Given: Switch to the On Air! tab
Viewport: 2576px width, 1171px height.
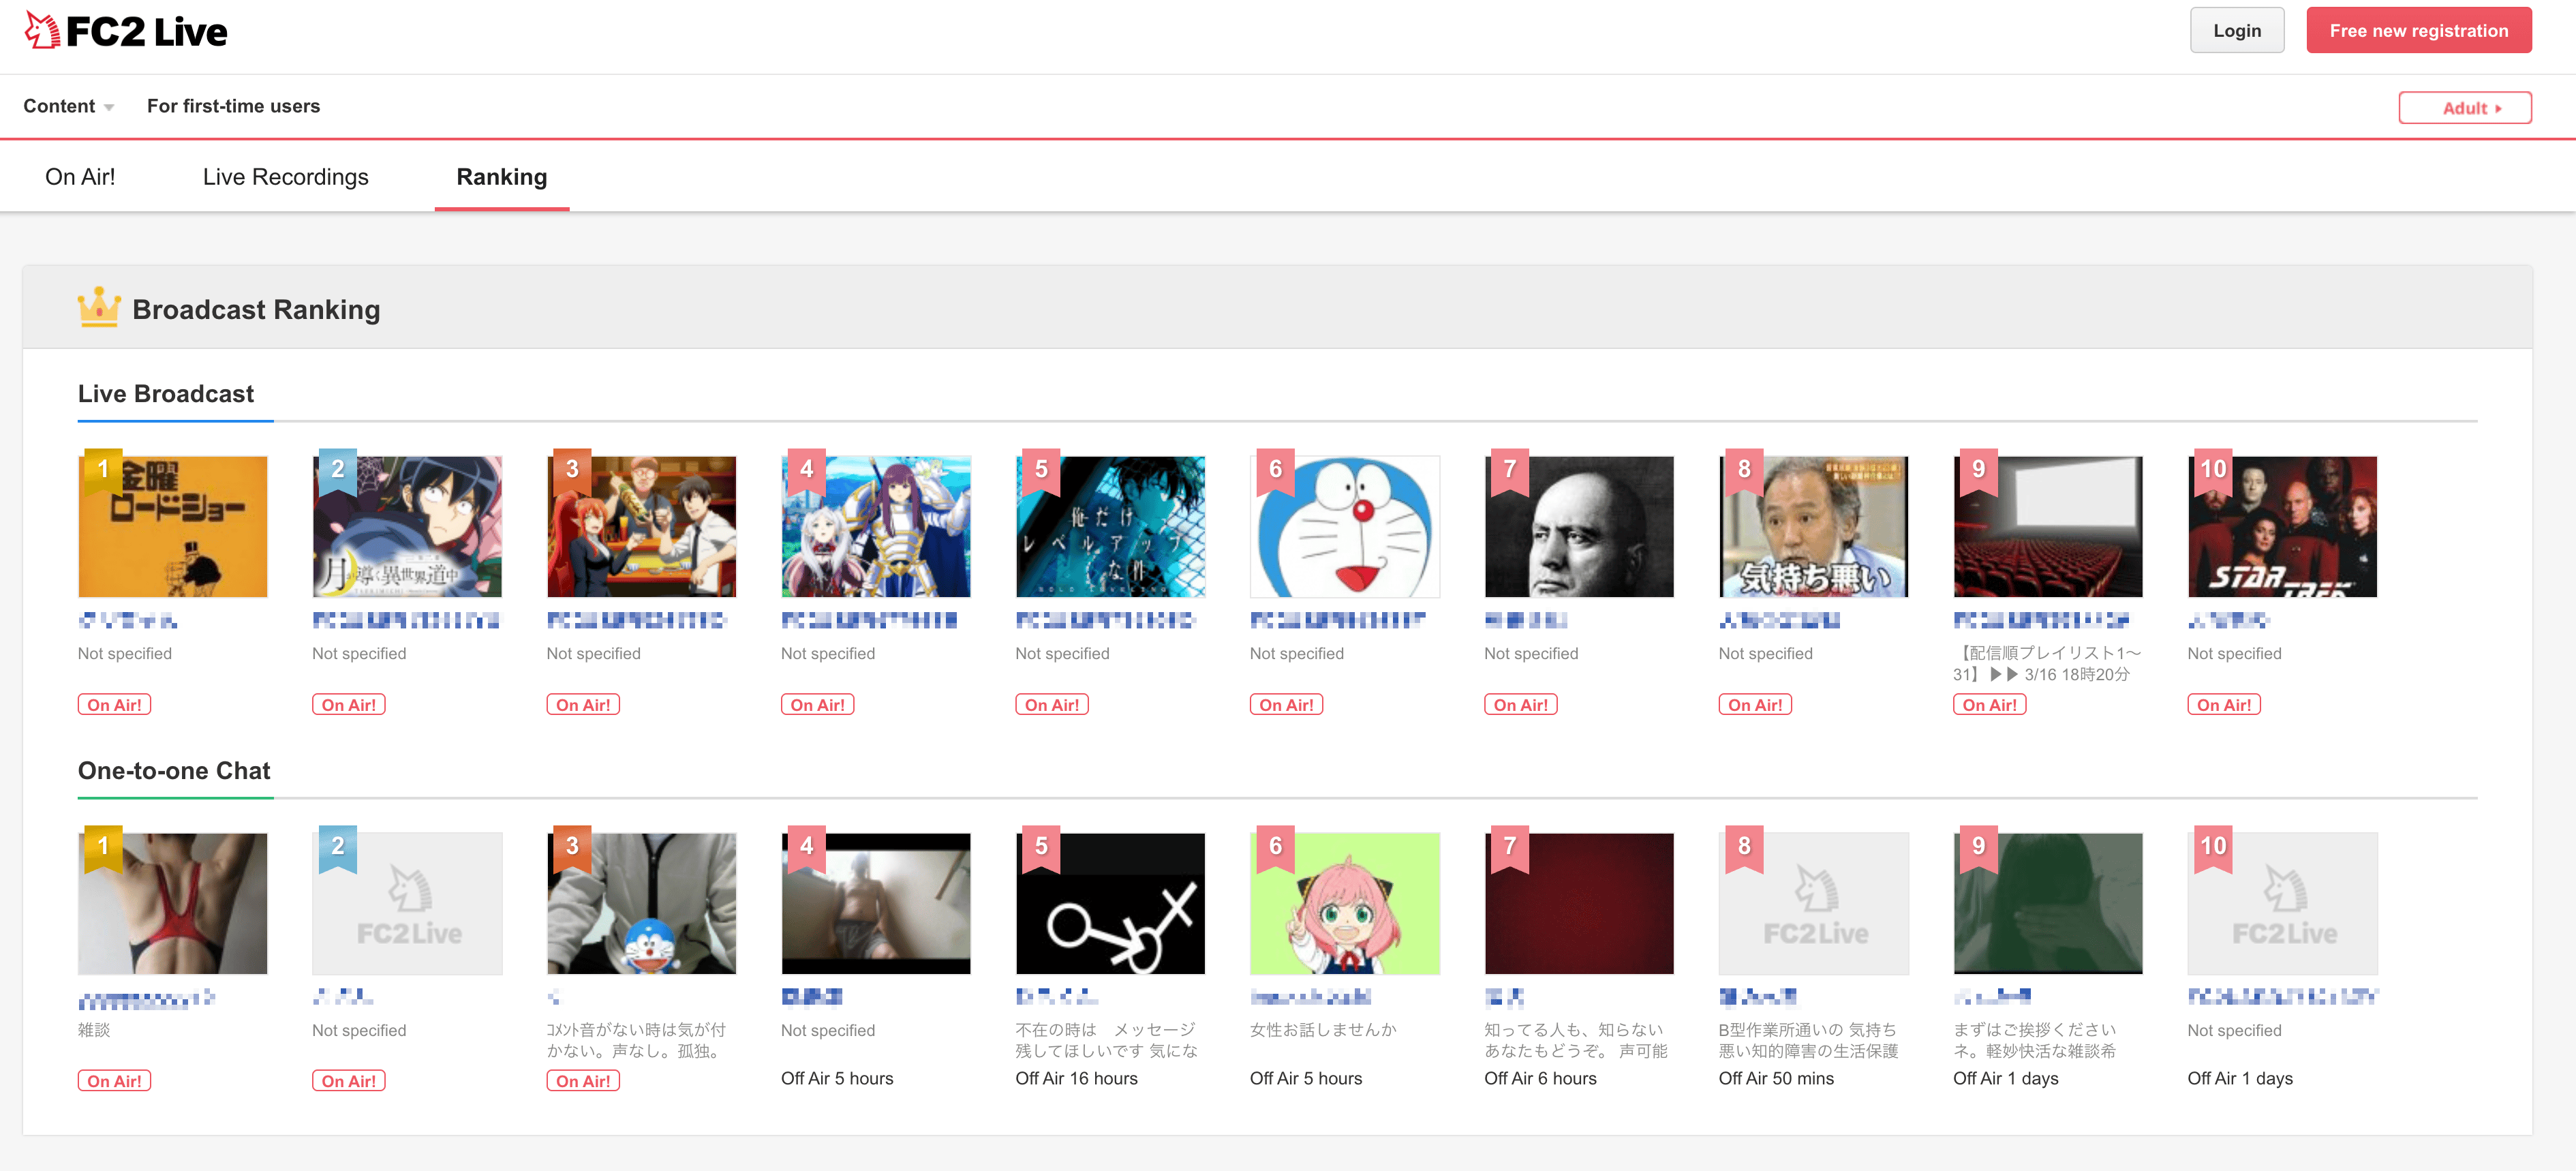Looking at the screenshot, I should pos(80,177).
